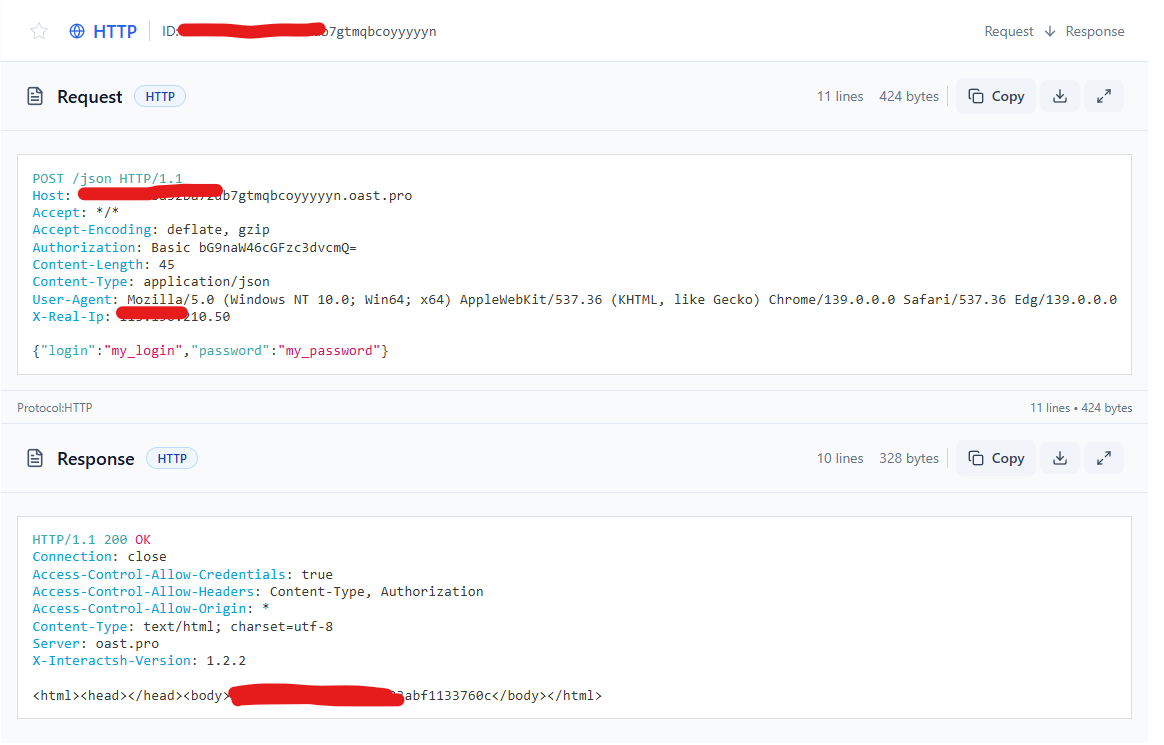Viewport: 1164px width, 745px height.
Task: Download the Response content
Action: (1059, 457)
